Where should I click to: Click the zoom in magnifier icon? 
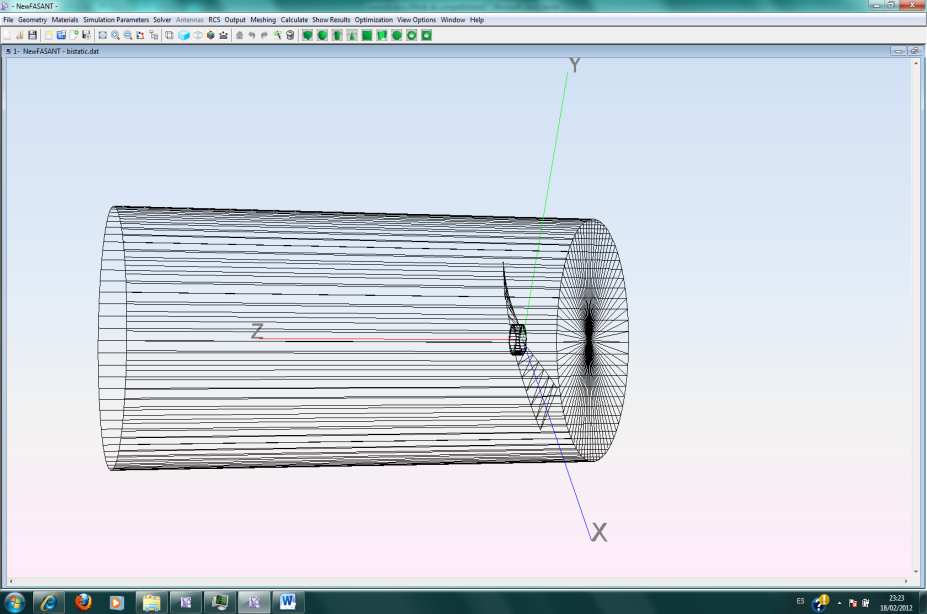tap(115, 35)
